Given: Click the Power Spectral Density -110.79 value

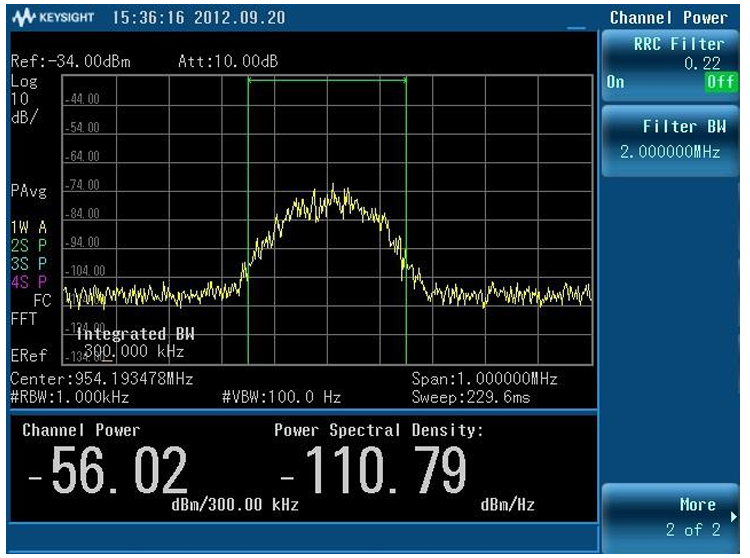Looking at the screenshot, I should 373,470.
